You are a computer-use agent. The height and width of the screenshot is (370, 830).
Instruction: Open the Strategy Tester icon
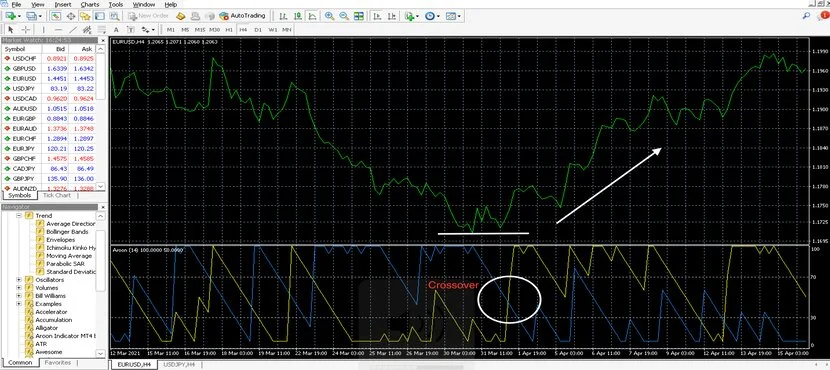click(x=113, y=16)
